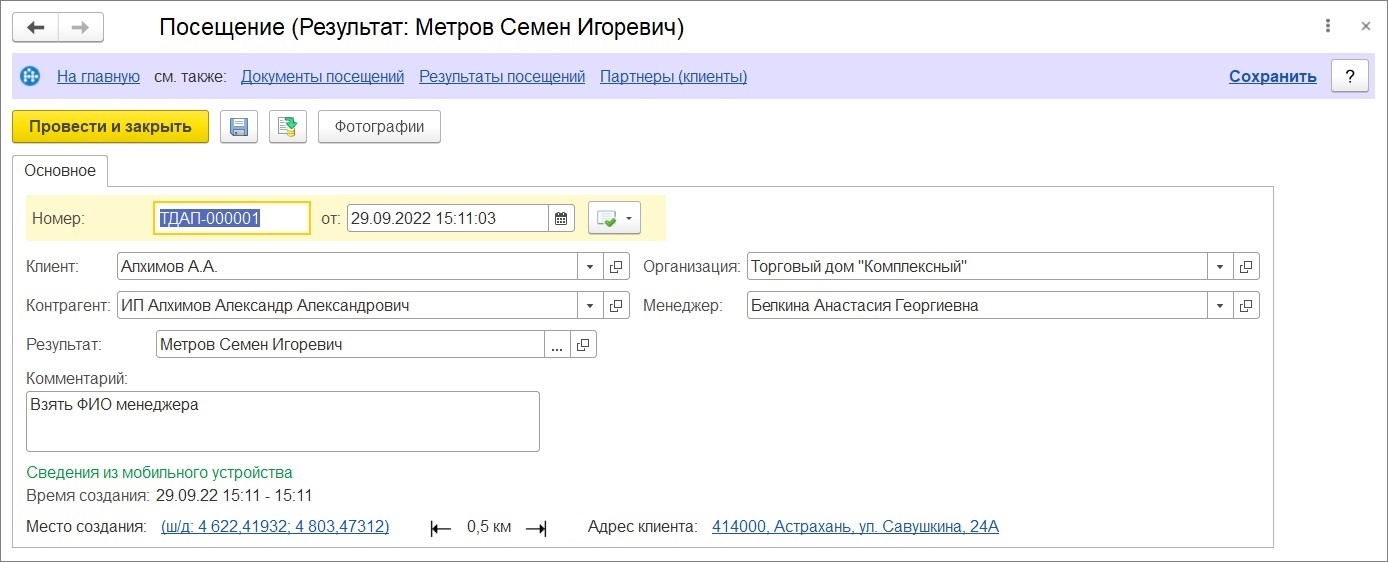Open the Результат record via its open icon
Image resolution: width=1388 pixels, height=562 pixels.
[583, 345]
